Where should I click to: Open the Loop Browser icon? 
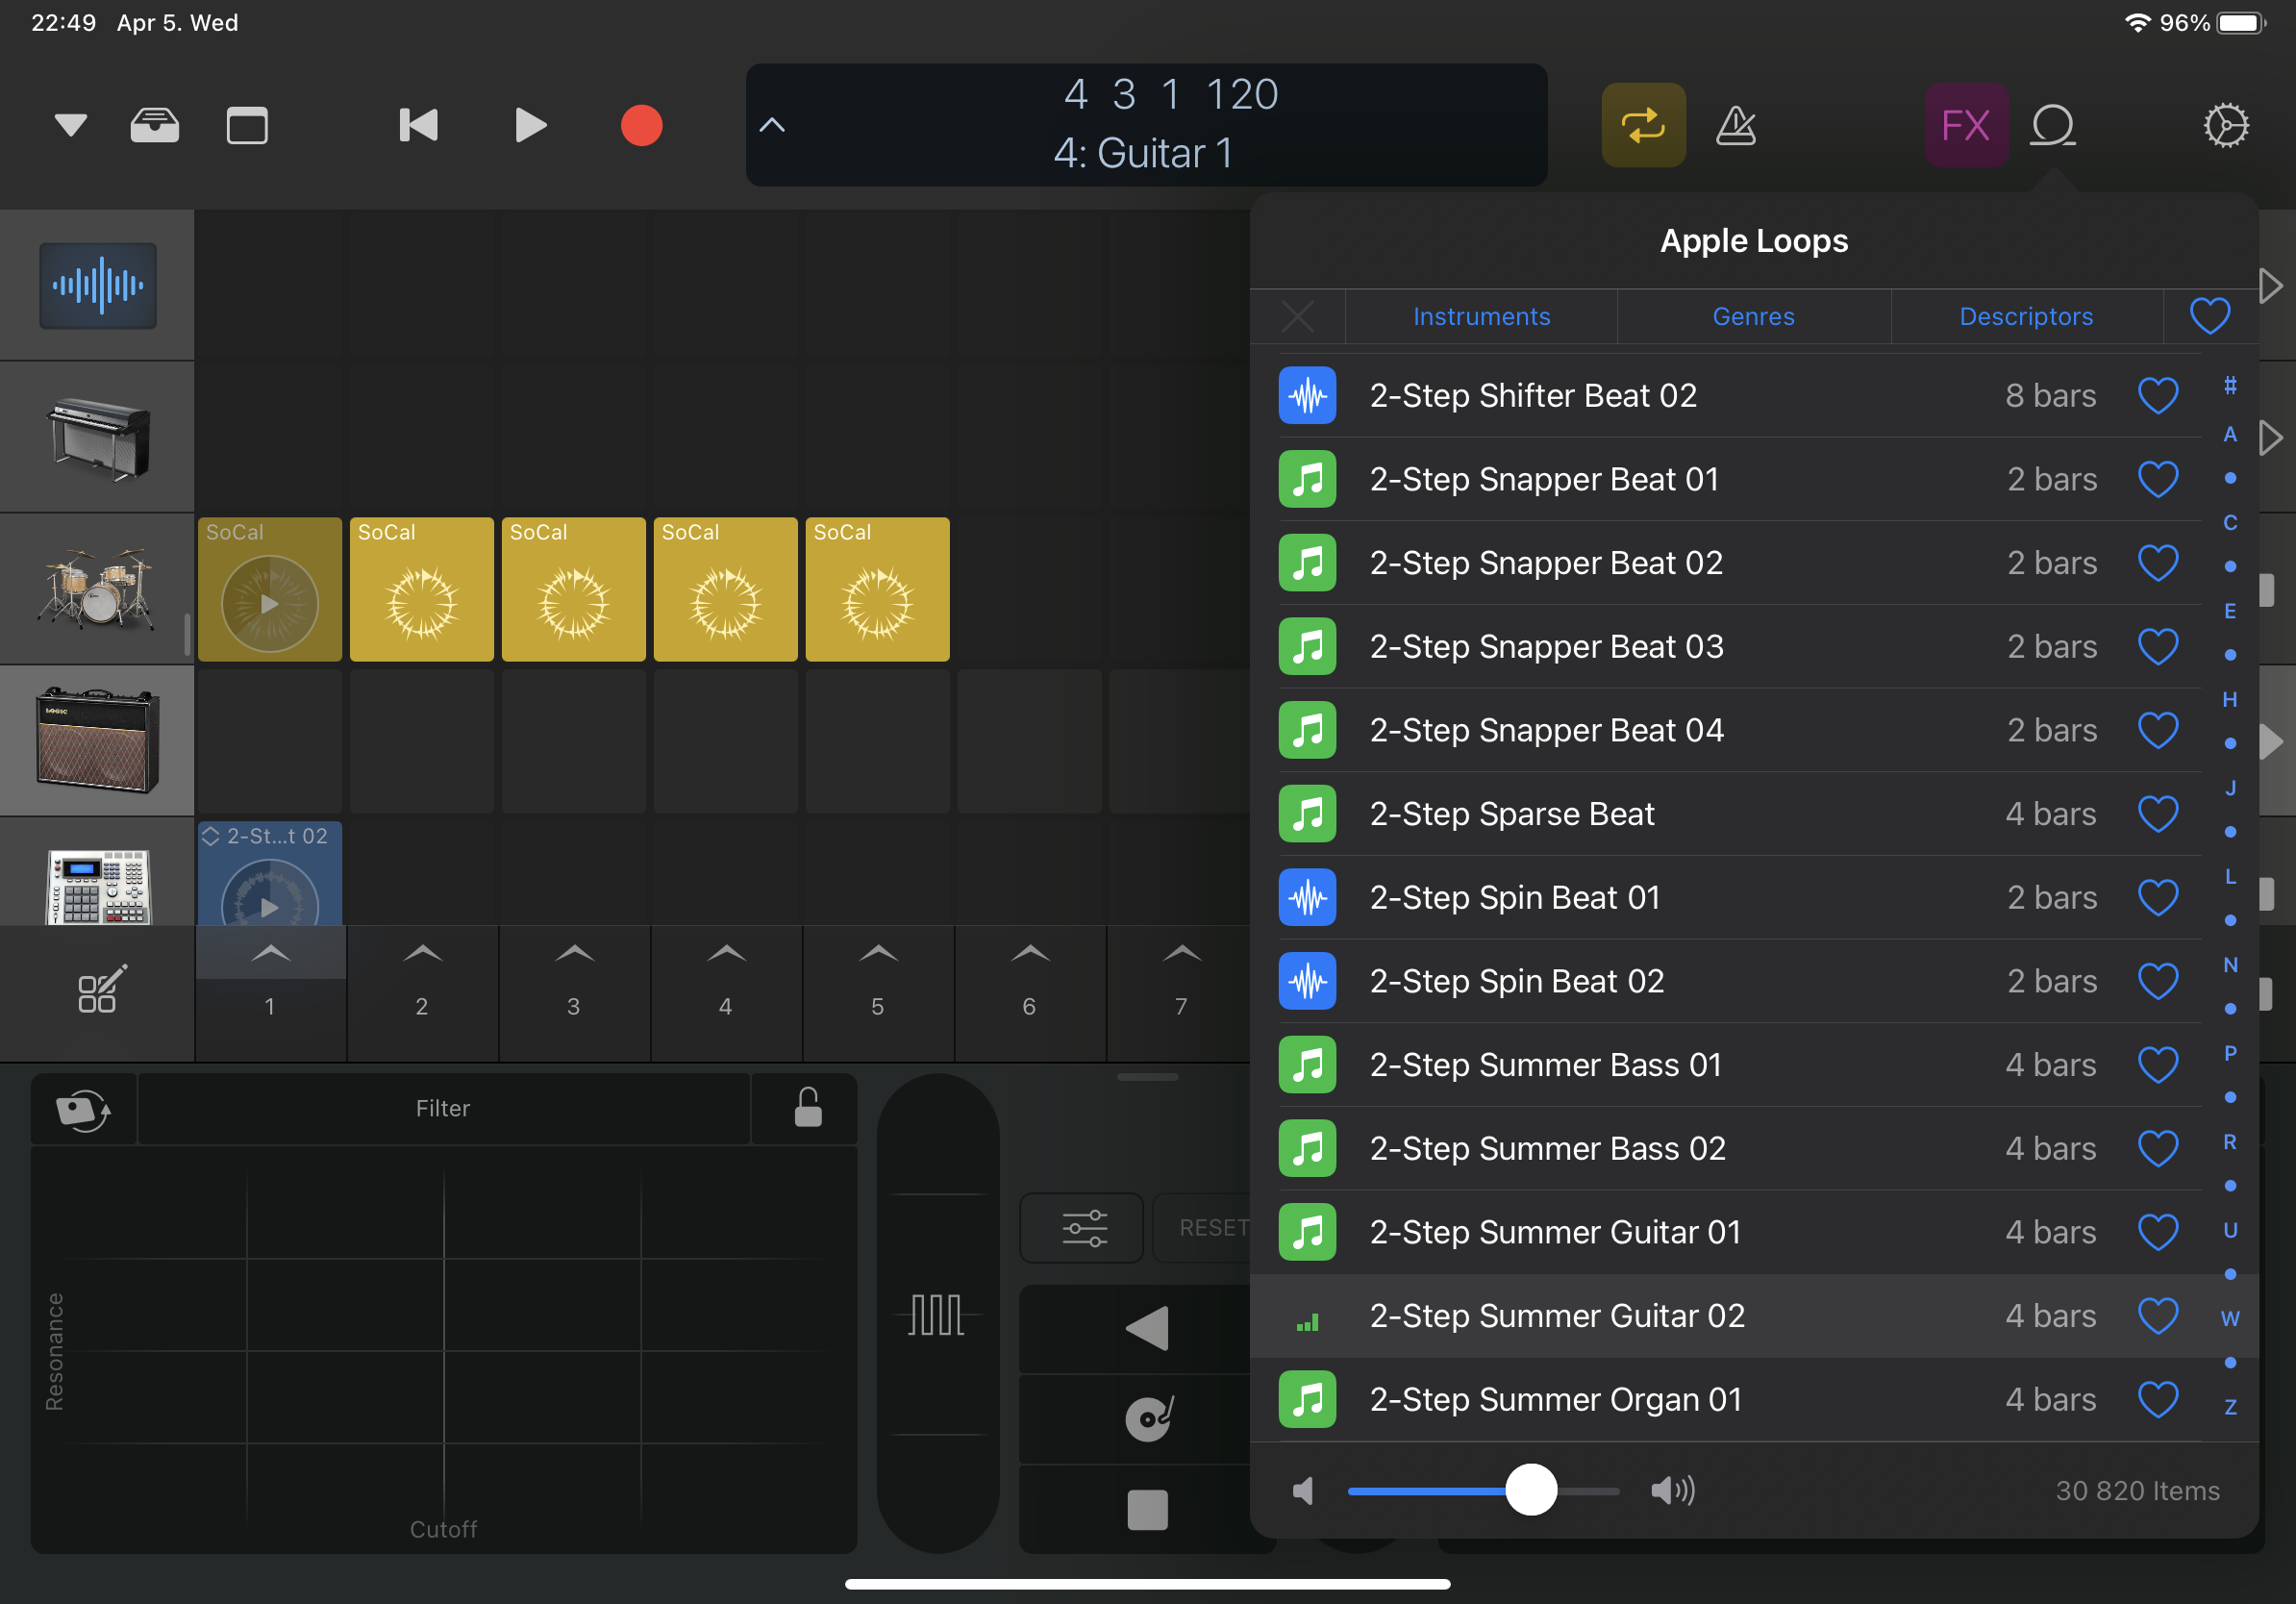click(2052, 126)
